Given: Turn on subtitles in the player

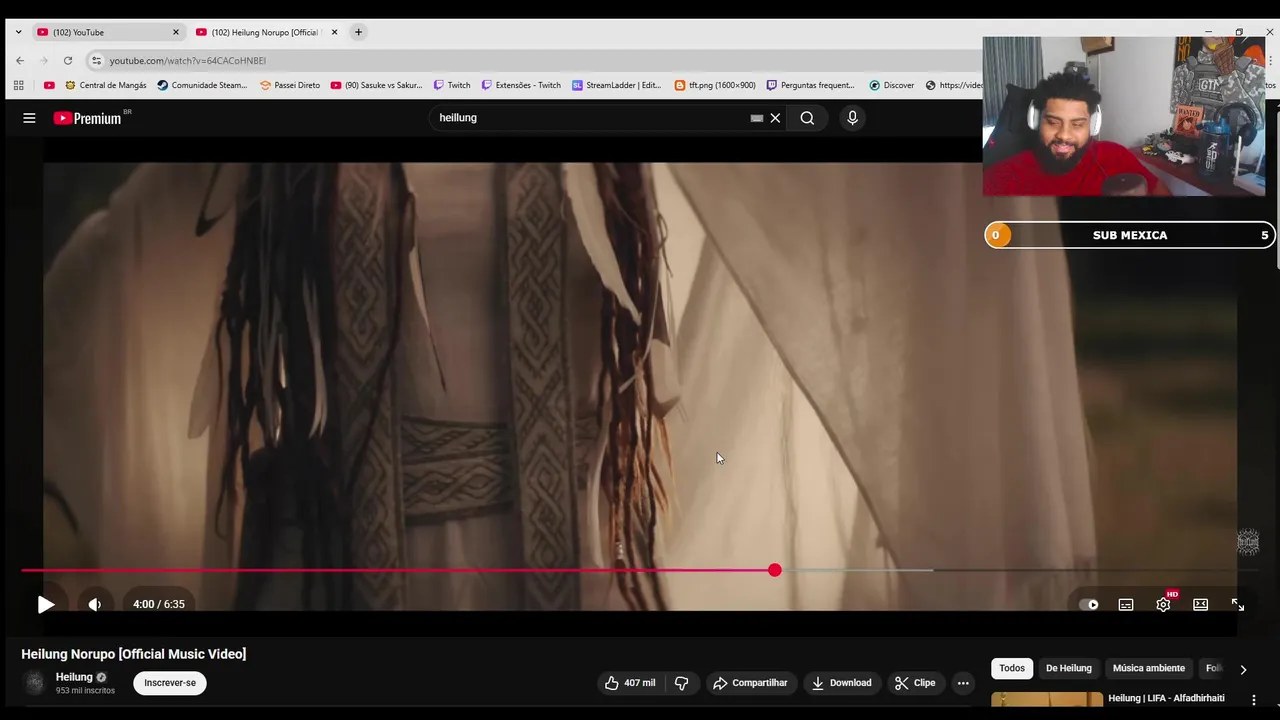Looking at the screenshot, I should pos(1126,604).
